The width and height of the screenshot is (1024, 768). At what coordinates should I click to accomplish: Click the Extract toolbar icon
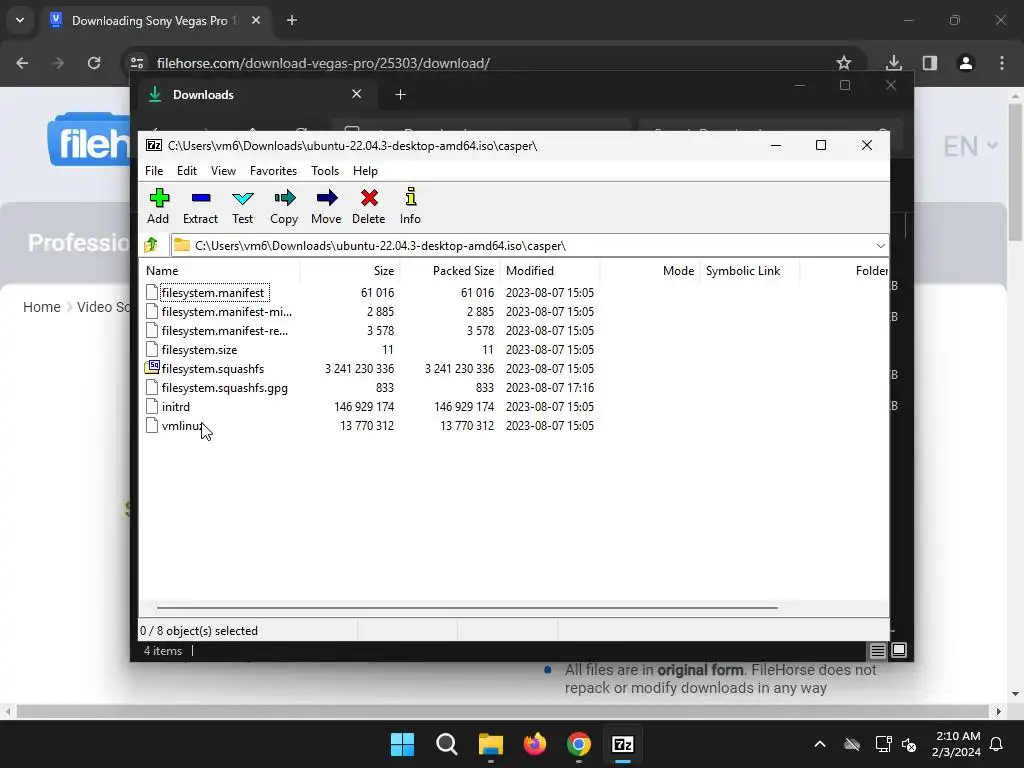point(200,198)
